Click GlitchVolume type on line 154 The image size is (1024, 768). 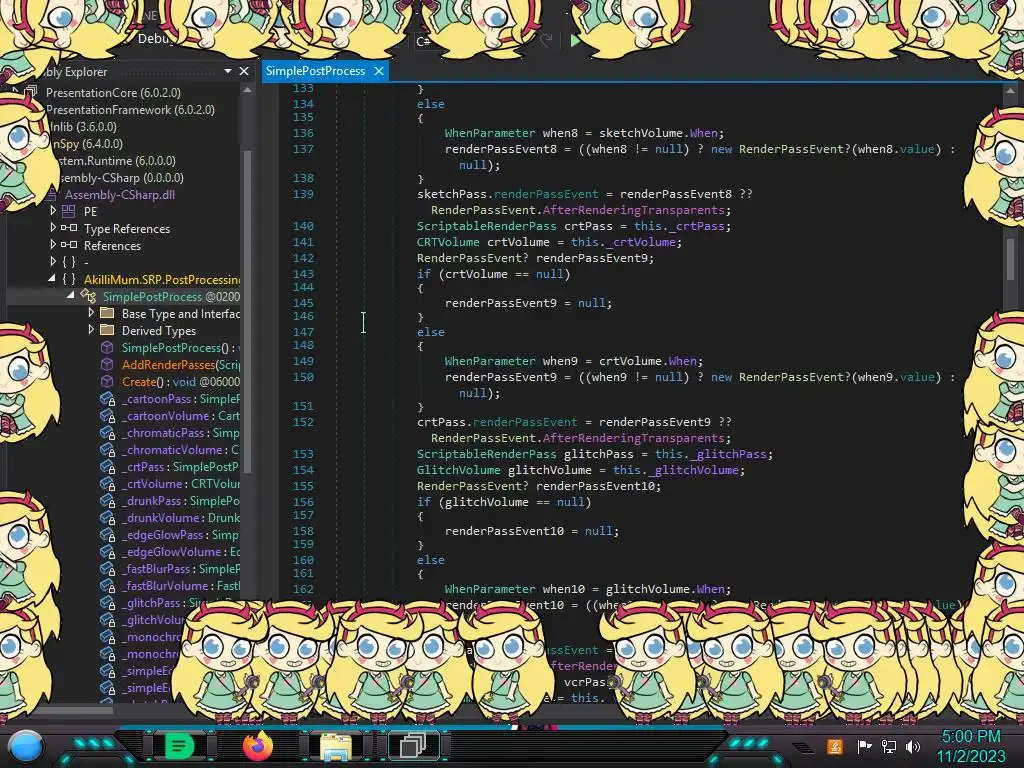(458, 470)
